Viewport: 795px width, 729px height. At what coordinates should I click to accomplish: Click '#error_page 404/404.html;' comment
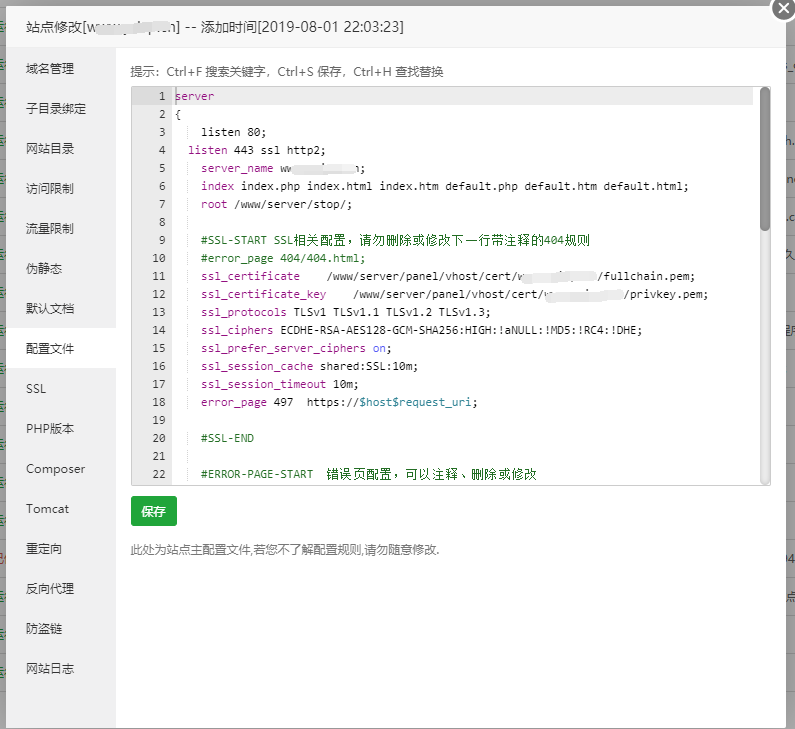[x=283, y=258]
